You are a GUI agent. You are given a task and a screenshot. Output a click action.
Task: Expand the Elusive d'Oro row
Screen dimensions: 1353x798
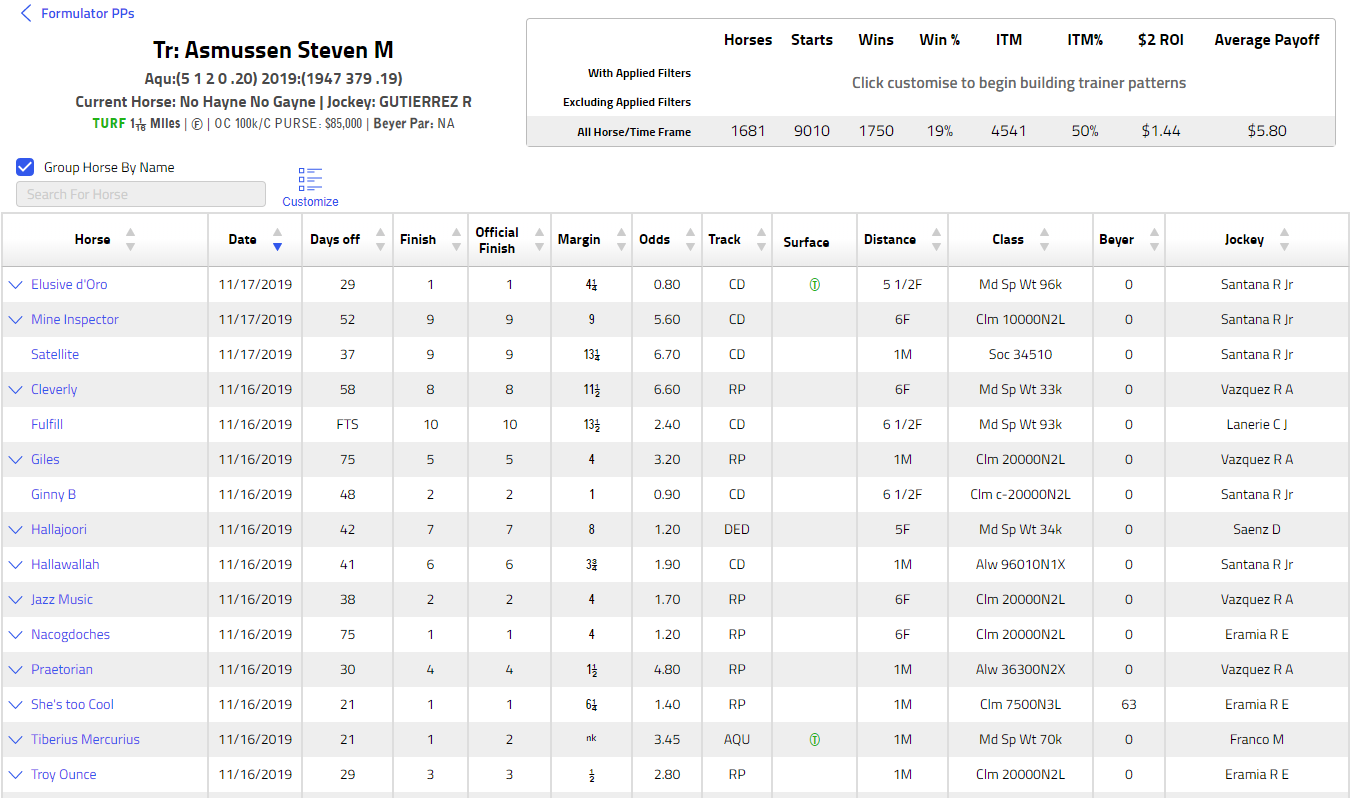[x=15, y=285]
